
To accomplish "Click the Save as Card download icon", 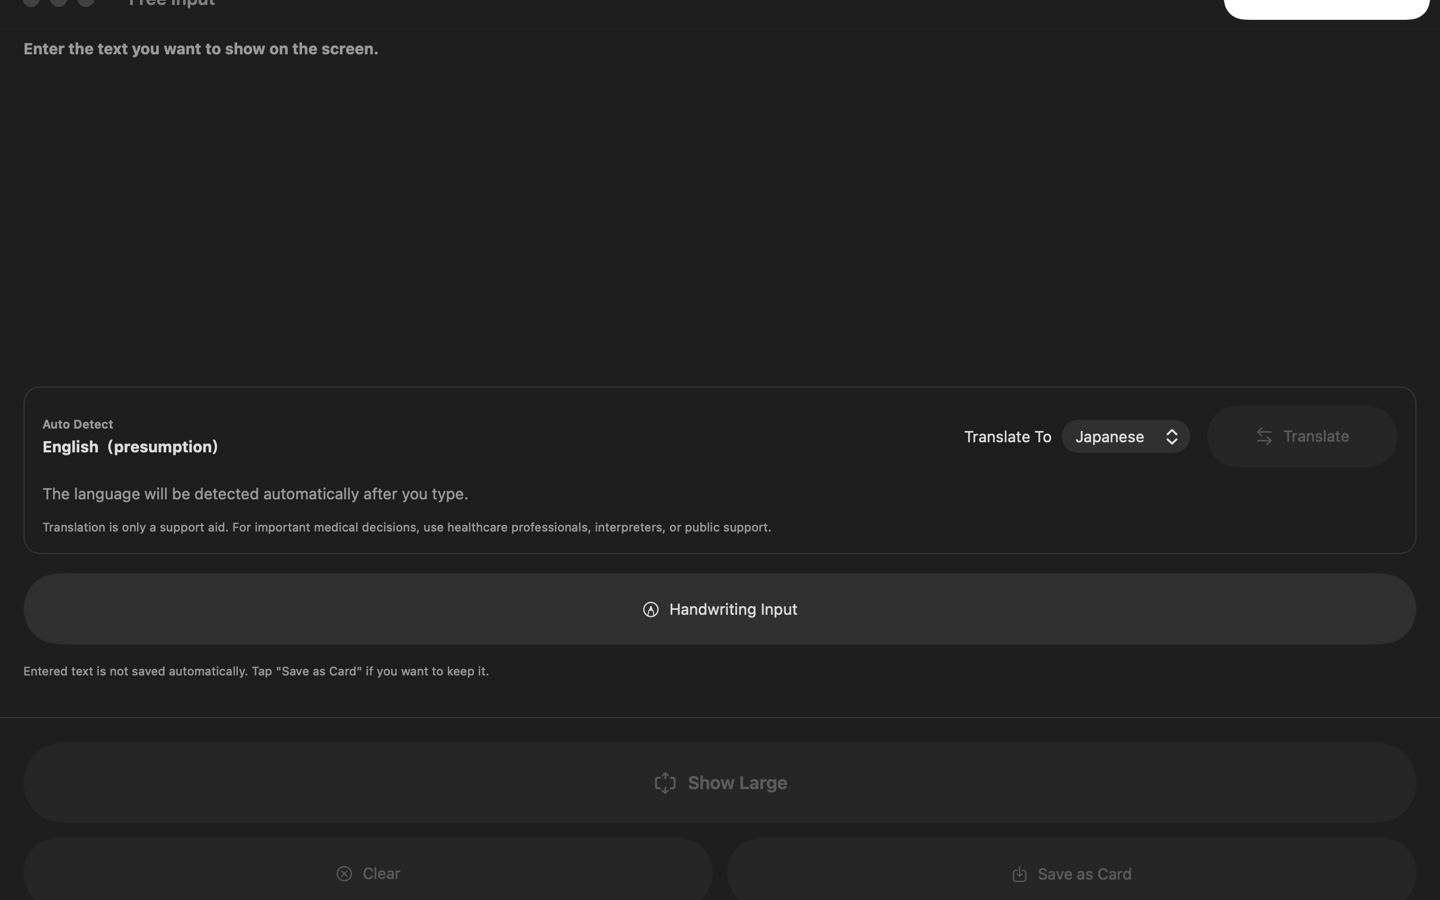I will click(1019, 874).
